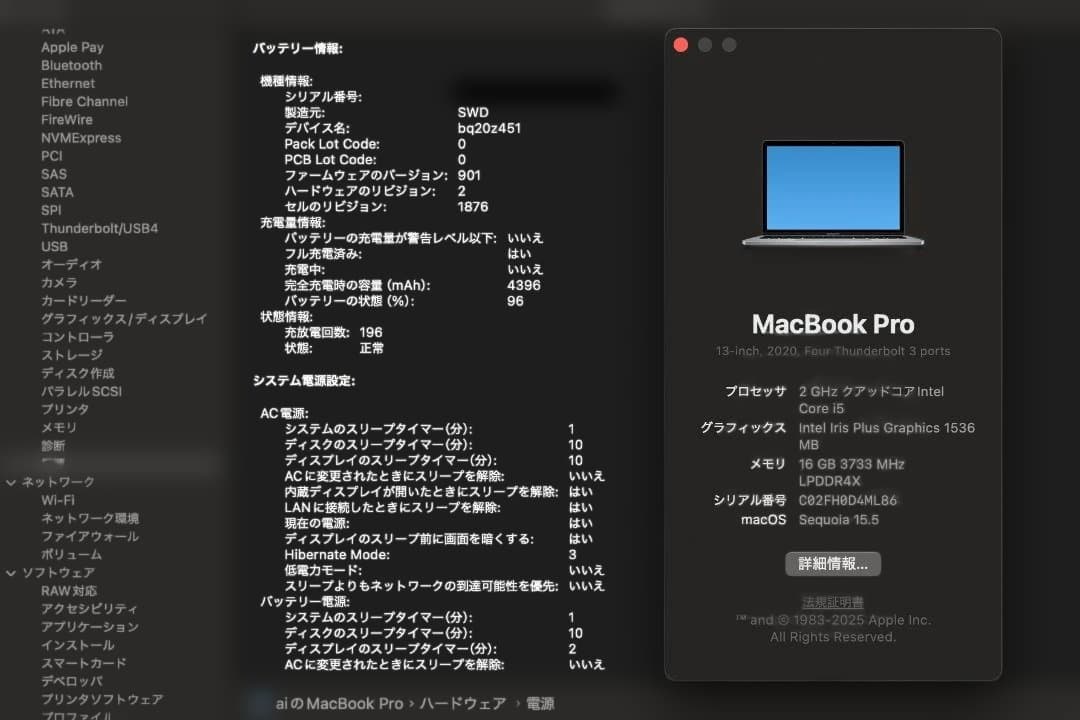Click 電源 in the breadcrumb path
The image size is (1080, 720).
(x=541, y=703)
